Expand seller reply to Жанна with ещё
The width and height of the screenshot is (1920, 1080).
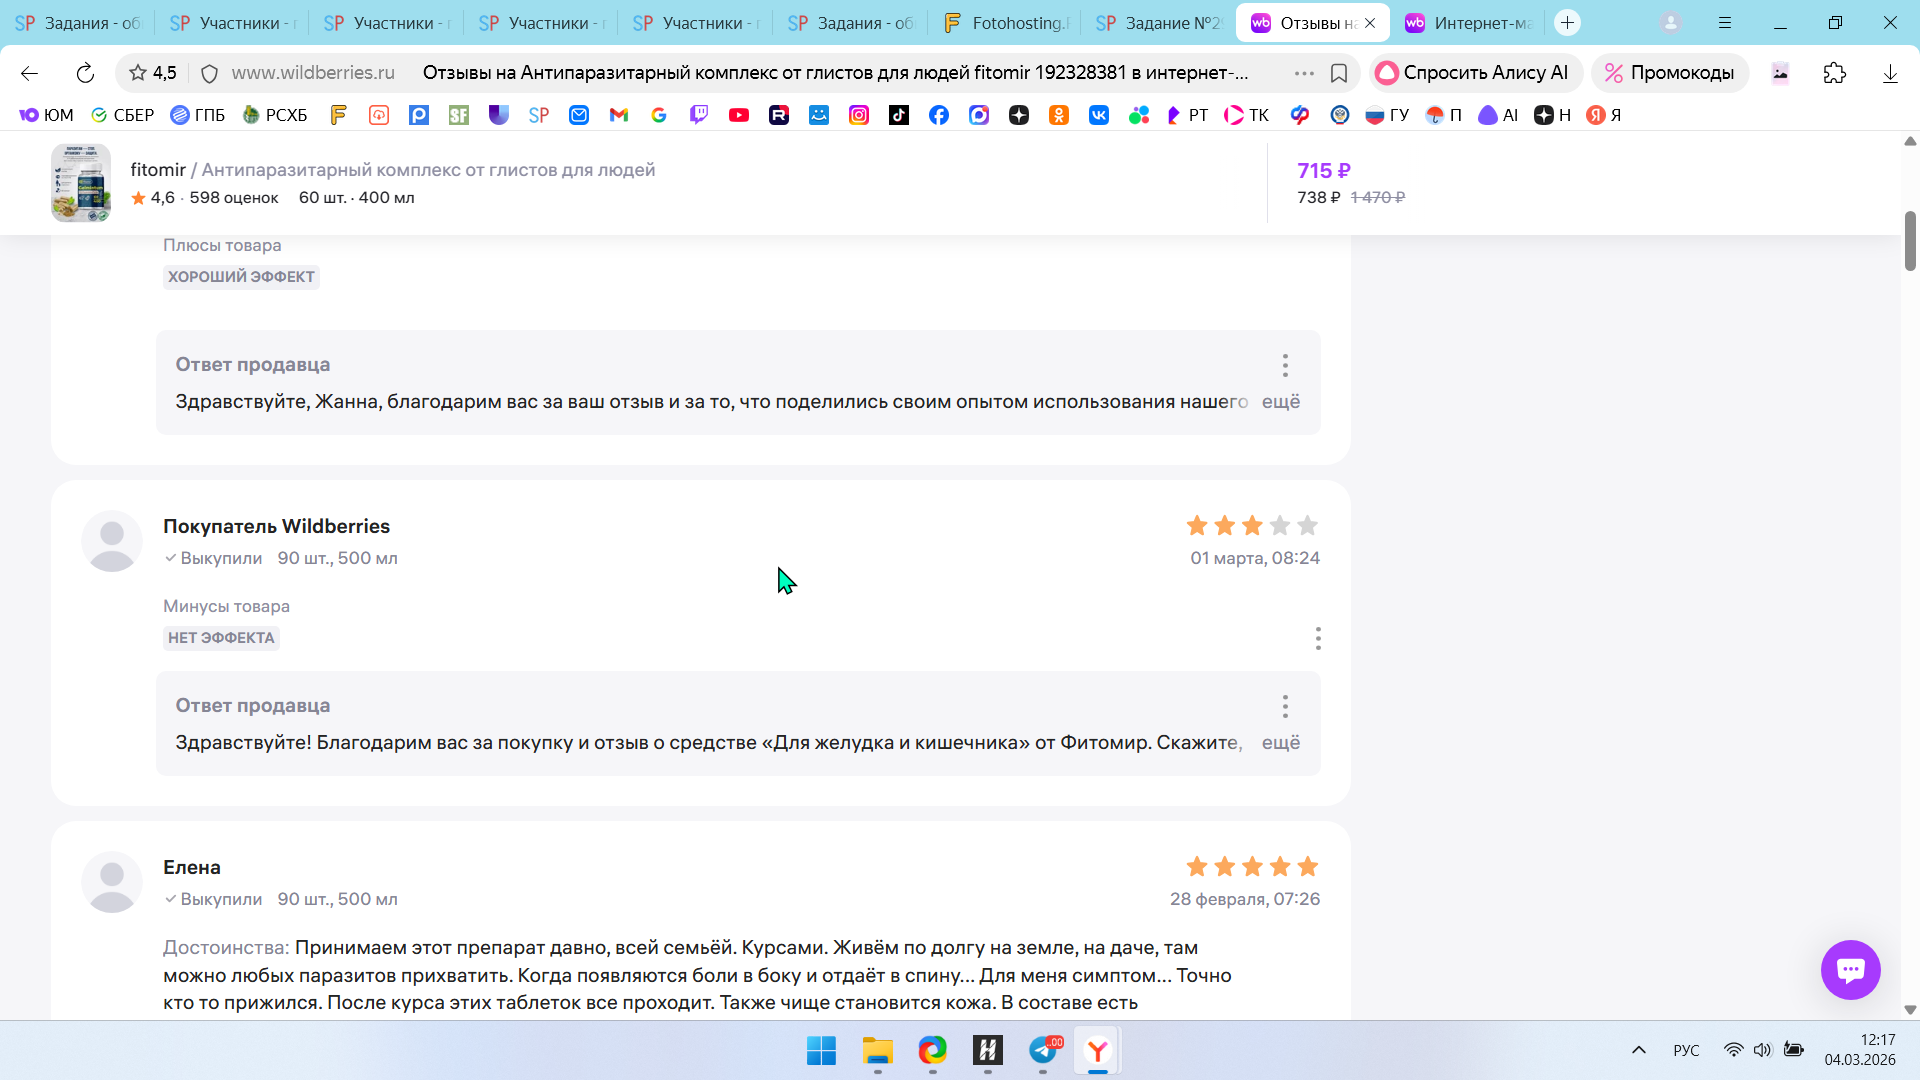(x=1280, y=401)
